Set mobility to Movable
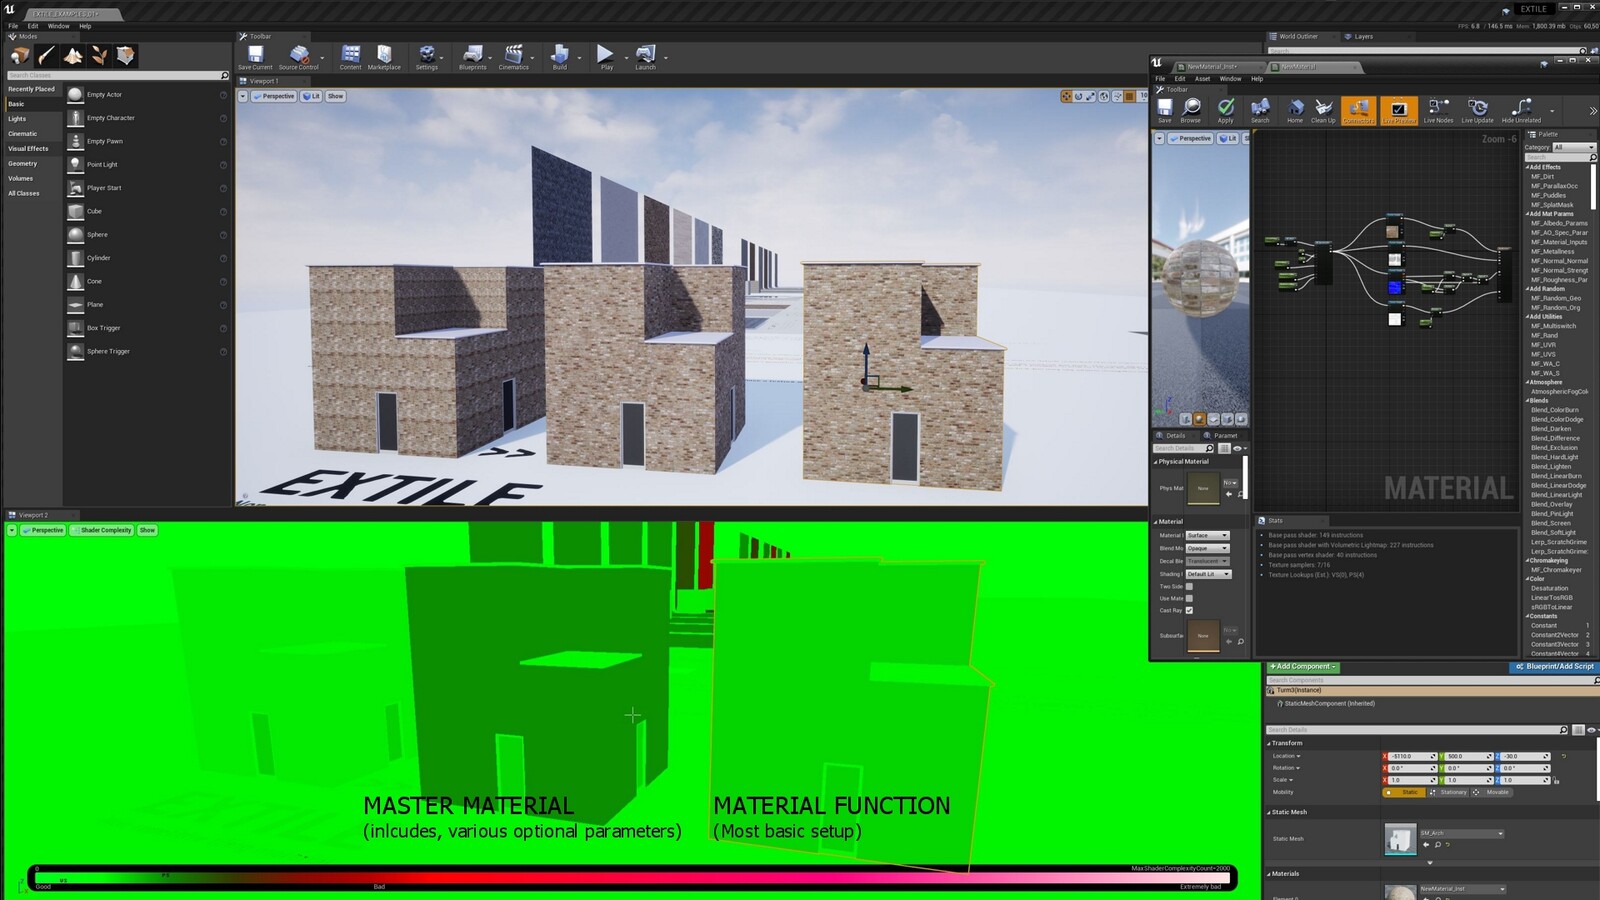 [x=1493, y=792]
